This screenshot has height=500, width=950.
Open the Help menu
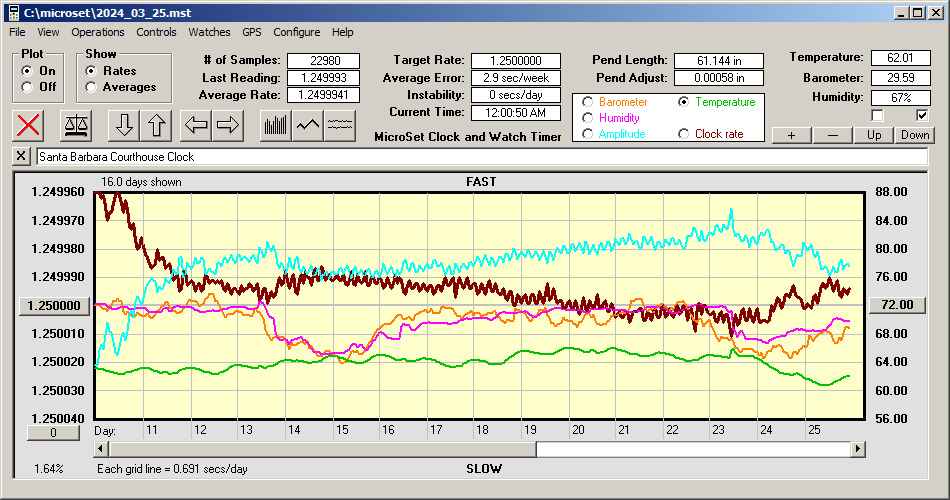[342, 32]
